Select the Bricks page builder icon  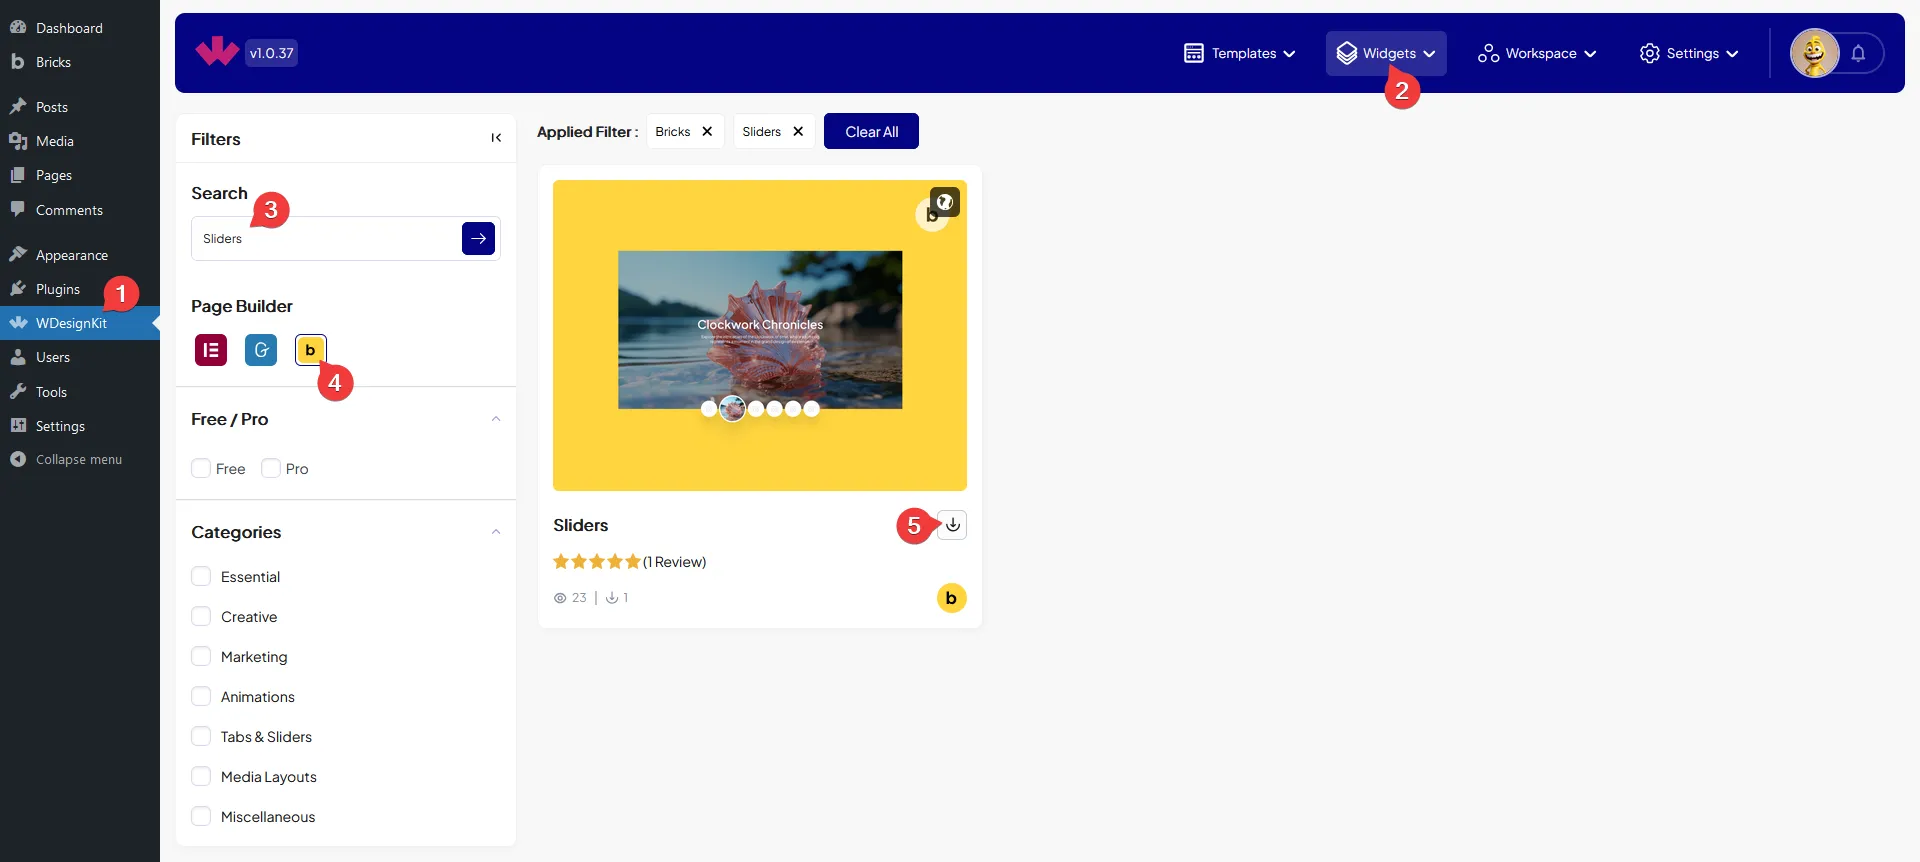point(310,350)
